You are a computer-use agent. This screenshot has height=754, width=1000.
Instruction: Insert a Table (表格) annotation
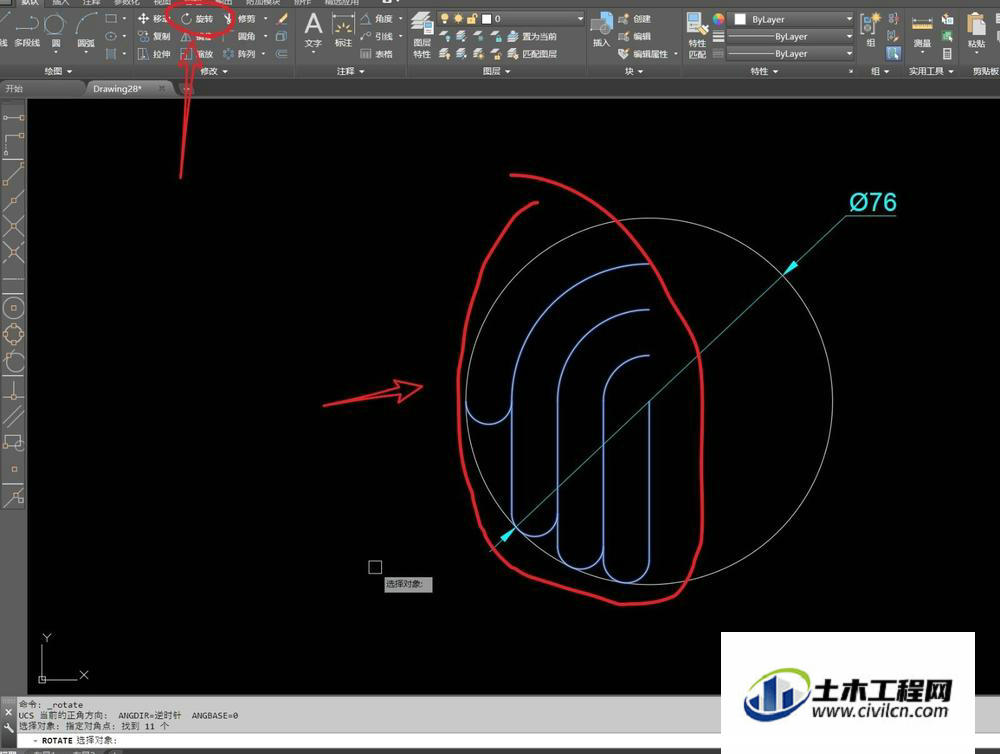click(377, 54)
